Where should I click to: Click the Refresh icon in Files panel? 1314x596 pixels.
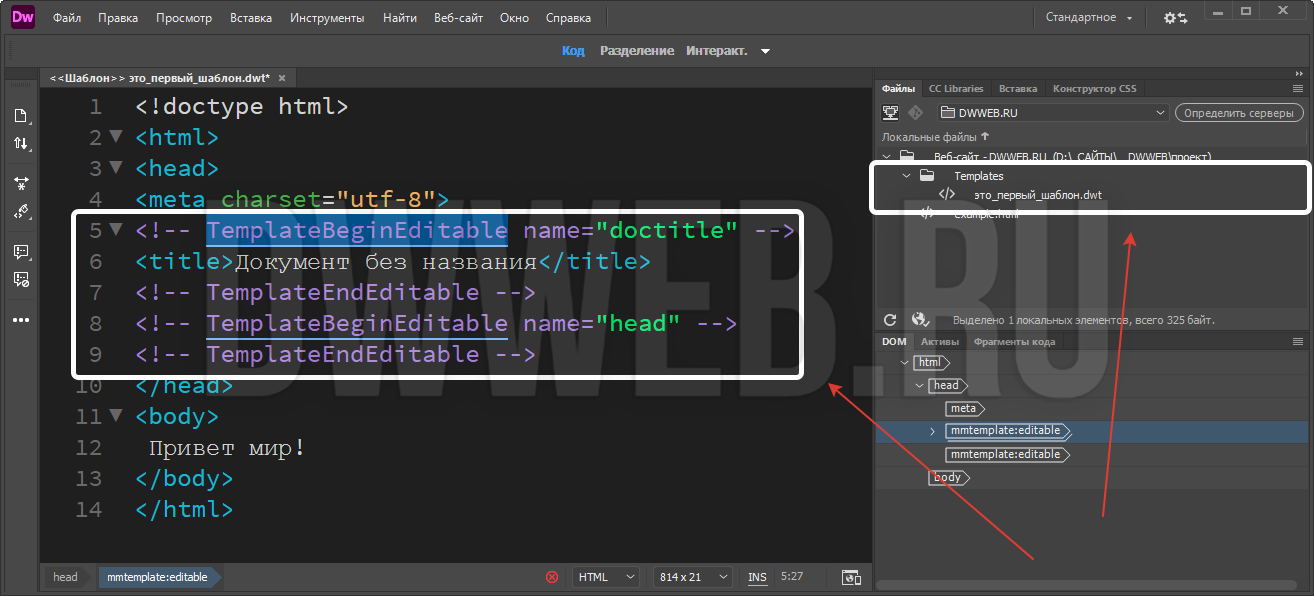(x=890, y=320)
